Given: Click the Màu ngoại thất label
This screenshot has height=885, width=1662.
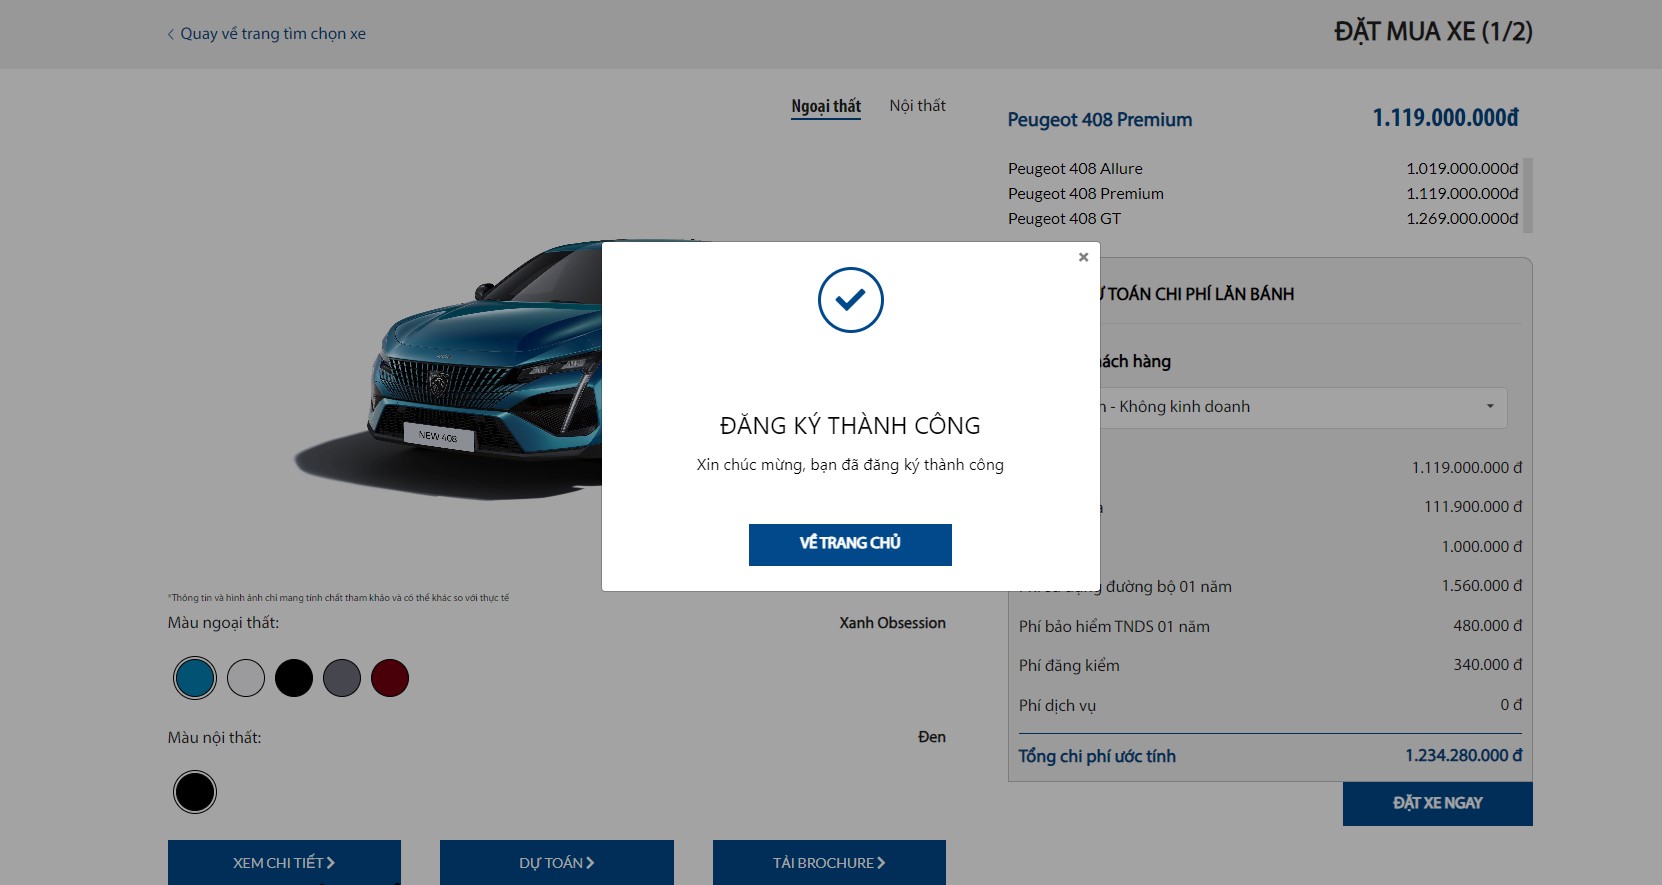Looking at the screenshot, I should click(223, 623).
